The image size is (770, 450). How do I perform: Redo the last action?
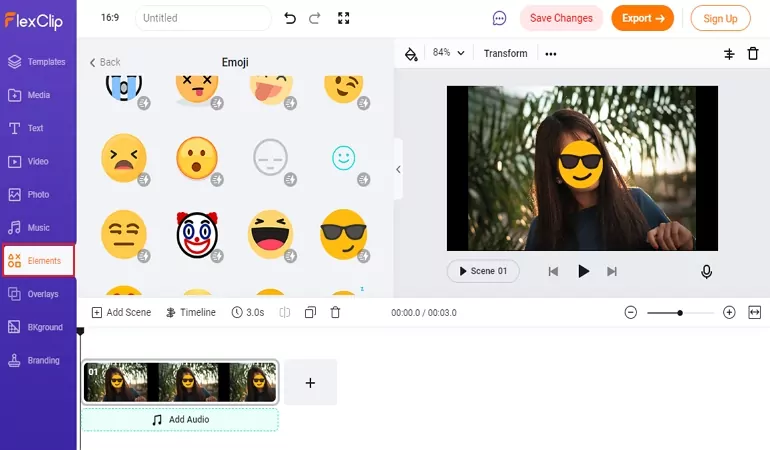(x=314, y=18)
